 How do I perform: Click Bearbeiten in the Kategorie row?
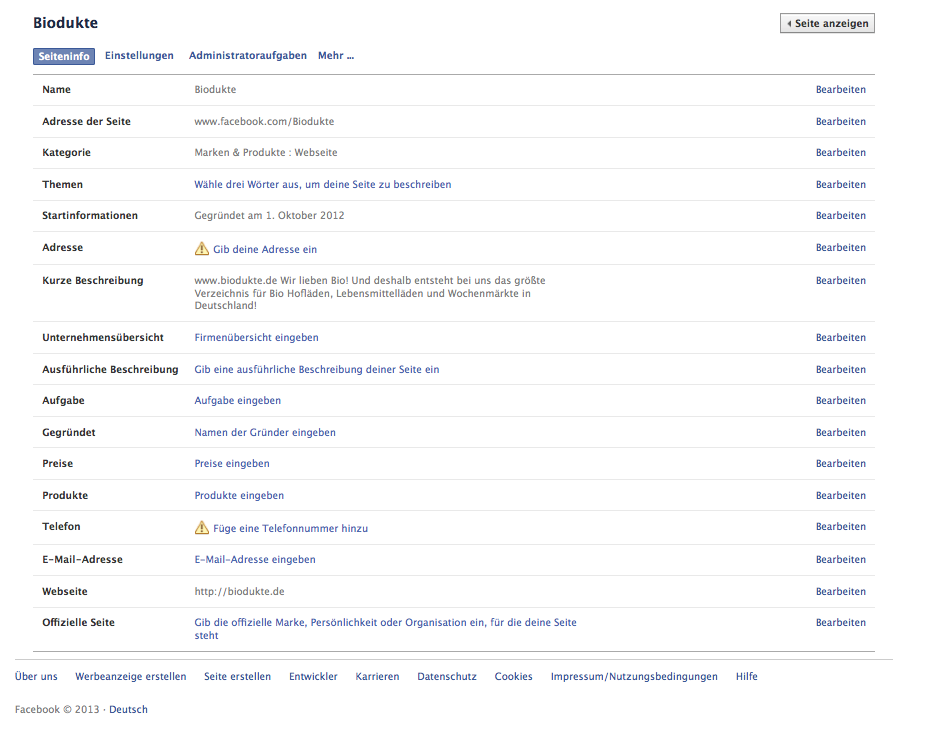[x=840, y=153]
